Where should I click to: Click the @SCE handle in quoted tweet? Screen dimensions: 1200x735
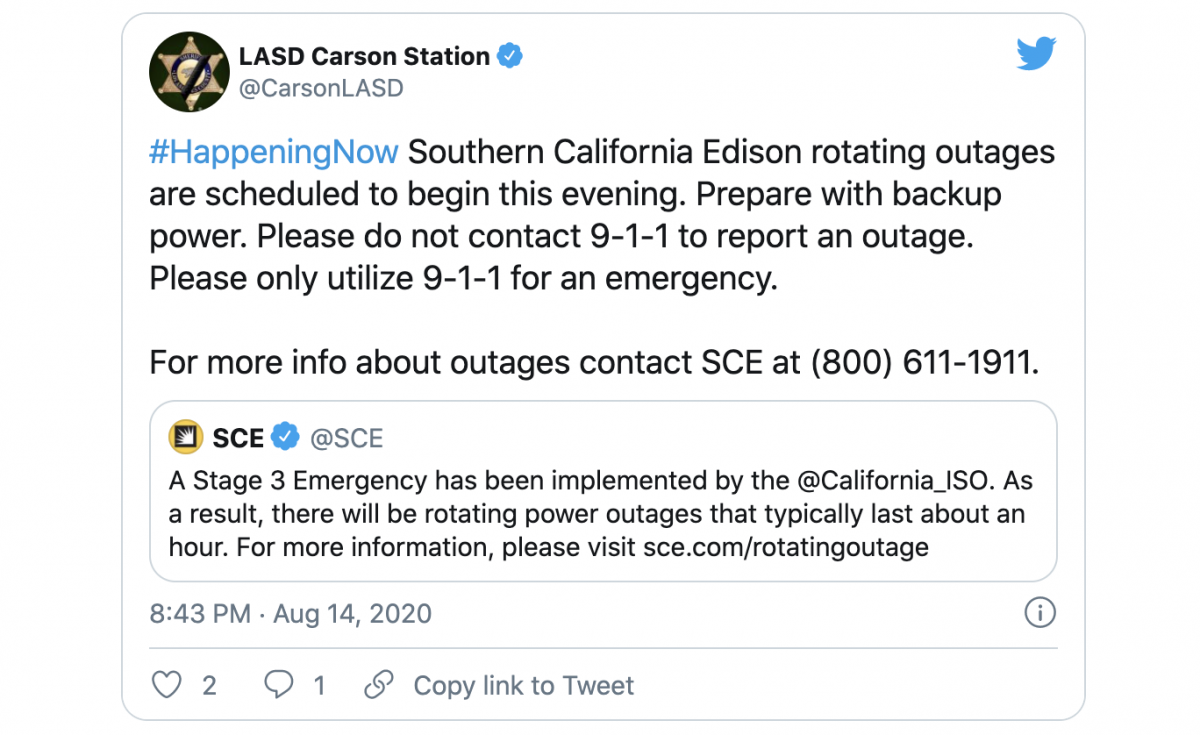point(346,438)
